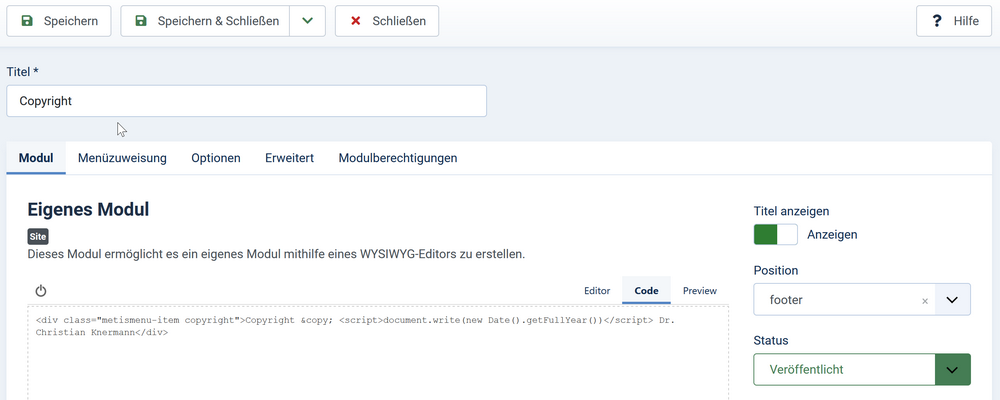Viewport: 1000px width, 400px height.
Task: Open the Modulberechtigungen tab
Action: (x=398, y=158)
